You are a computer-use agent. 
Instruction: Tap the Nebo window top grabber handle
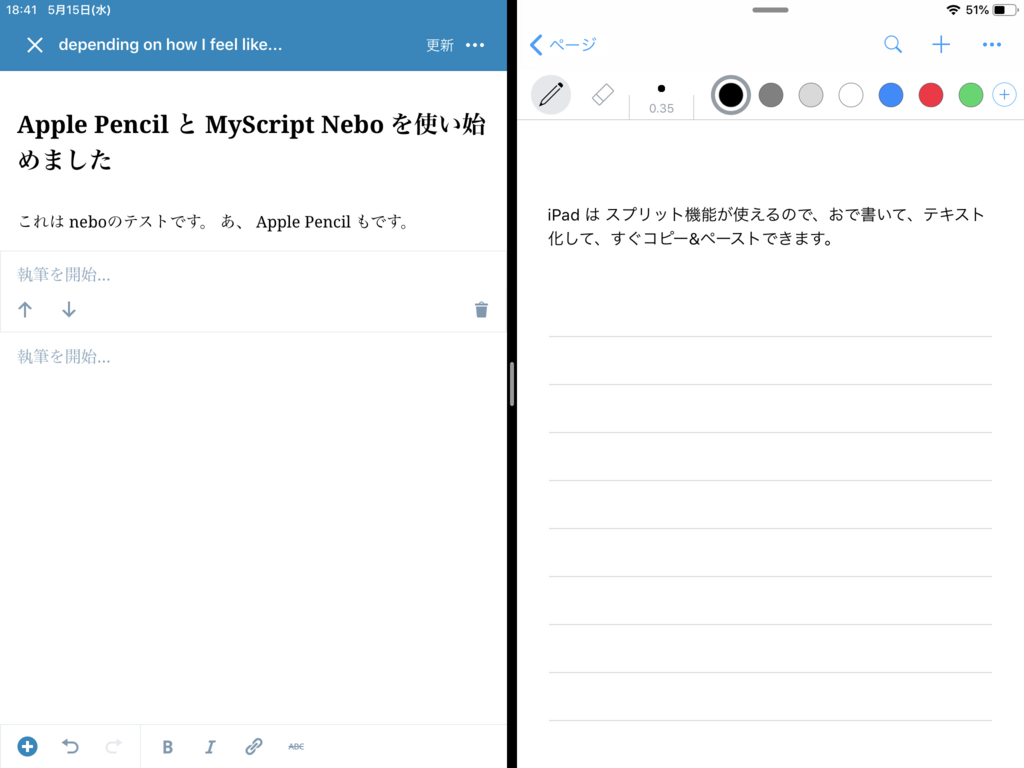(771, 10)
